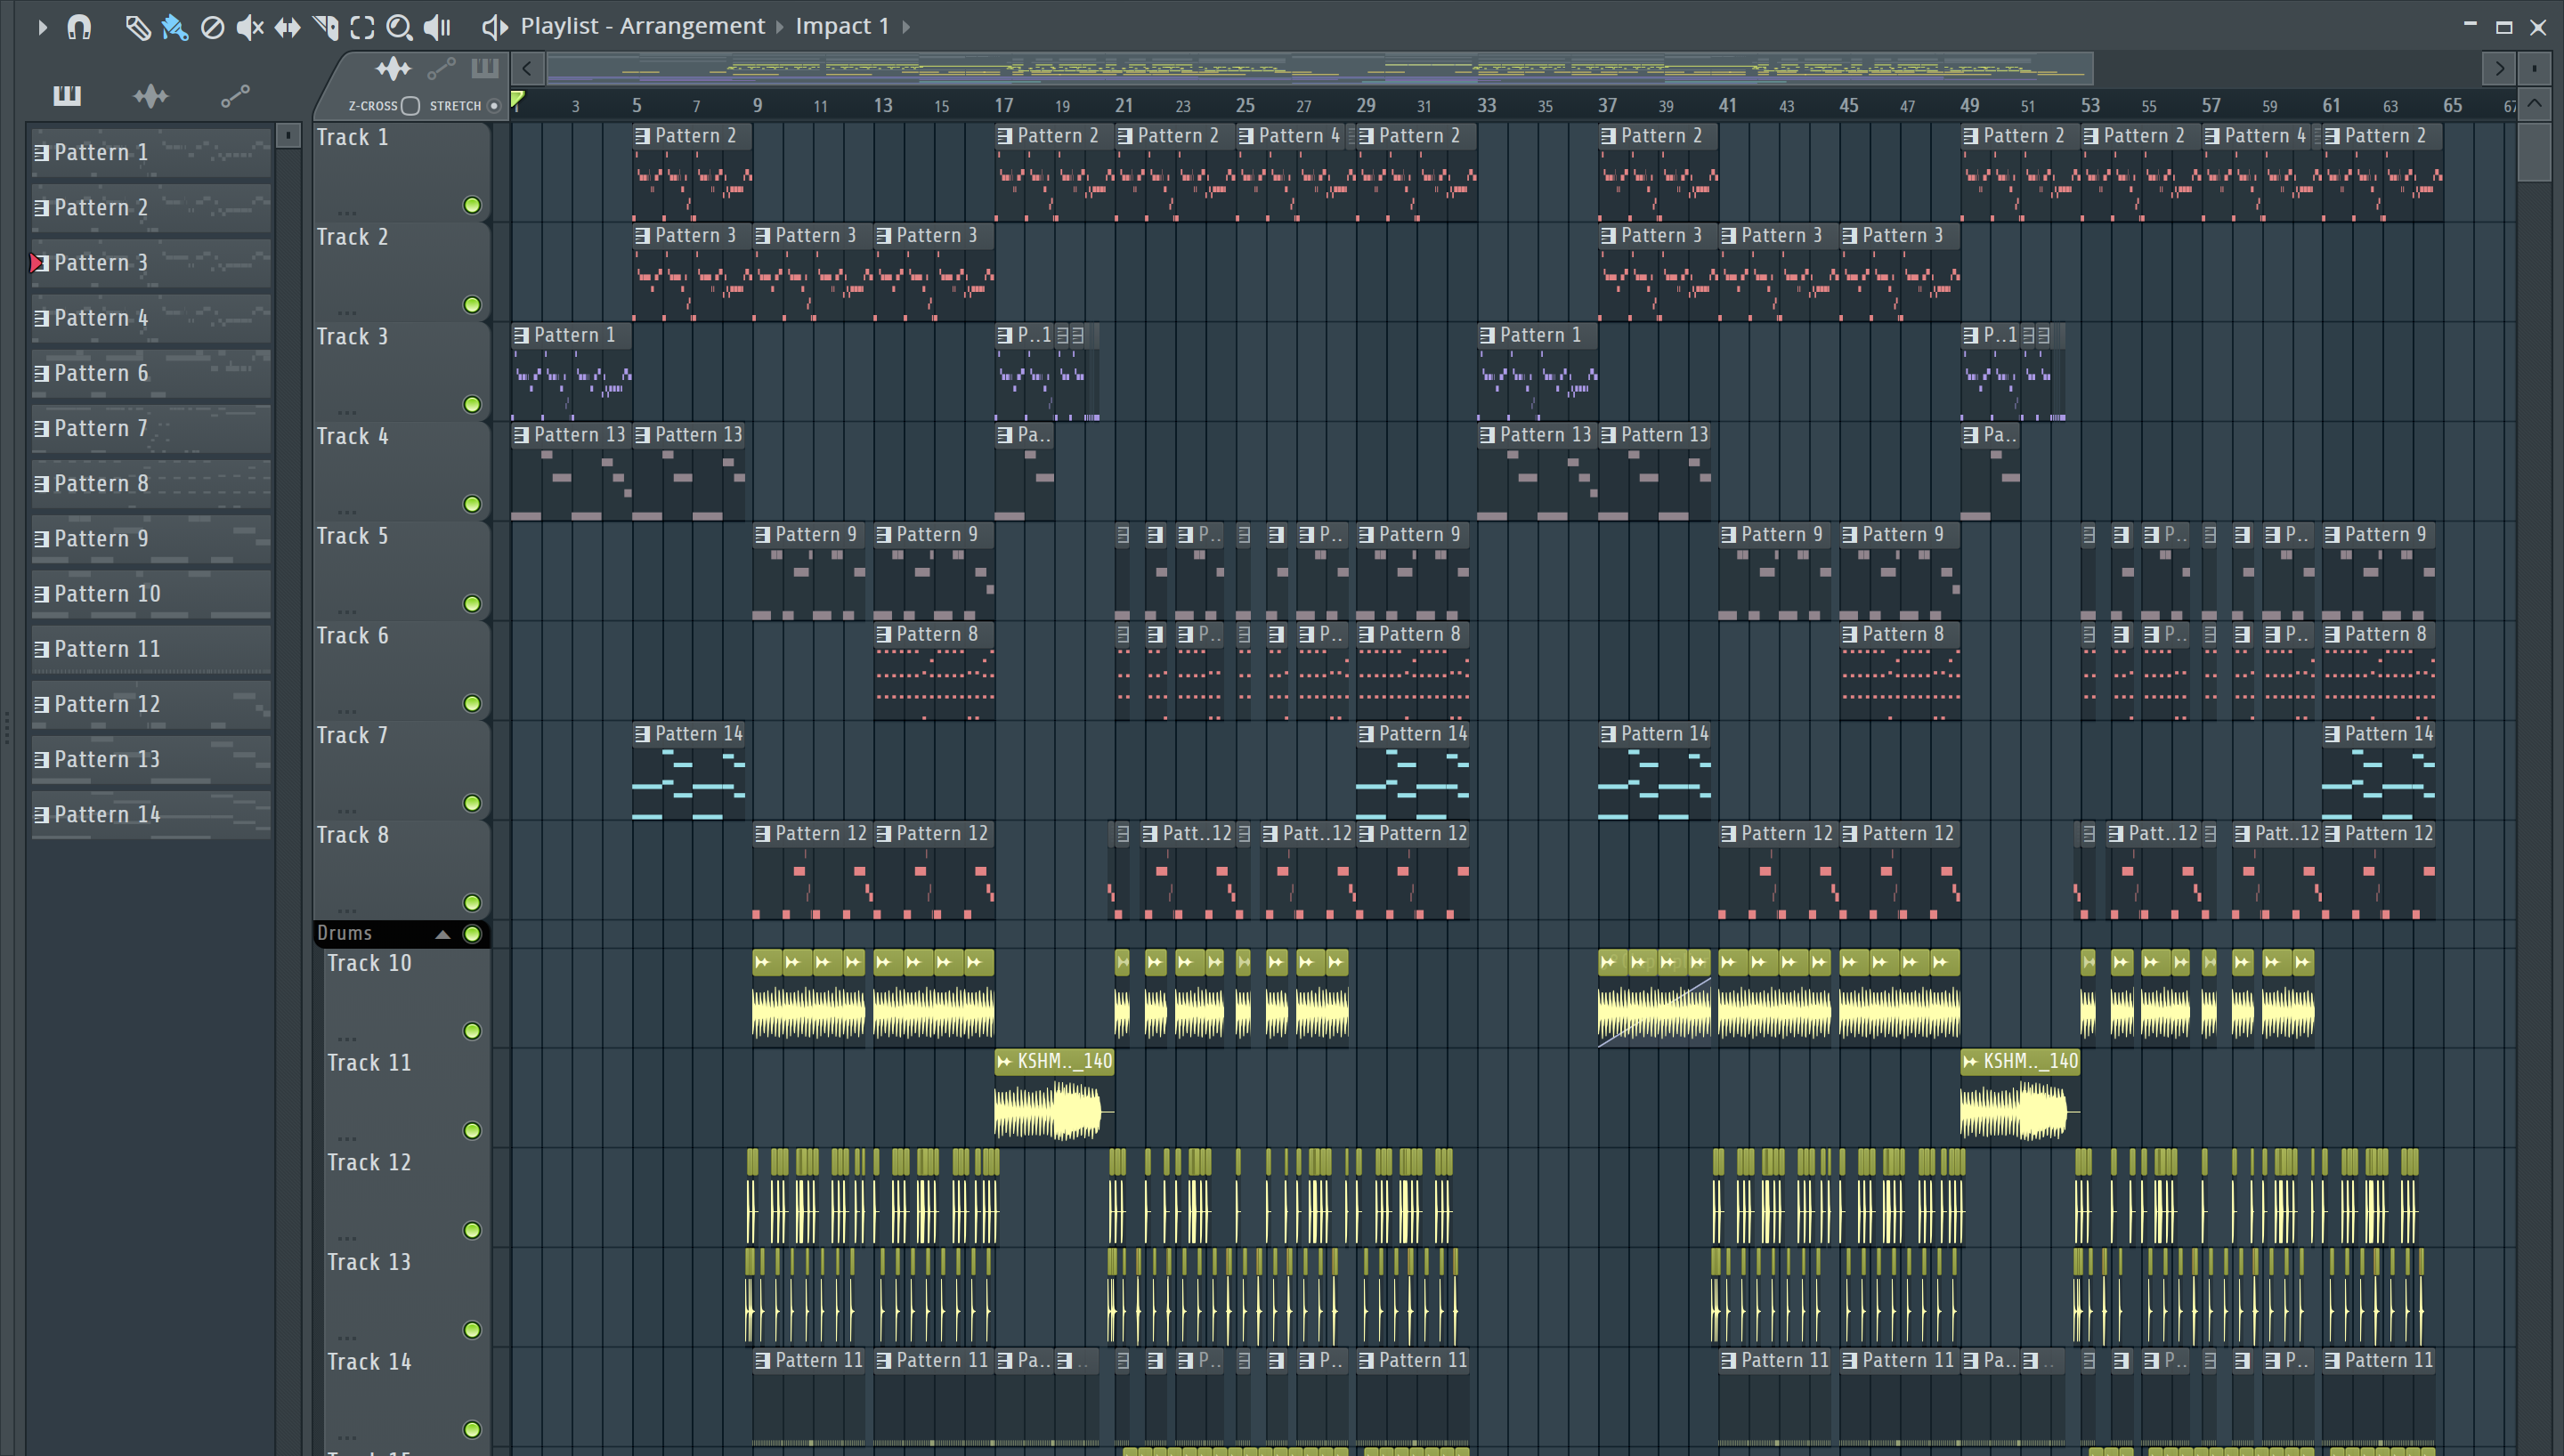Click the Drums group header label

344,933
